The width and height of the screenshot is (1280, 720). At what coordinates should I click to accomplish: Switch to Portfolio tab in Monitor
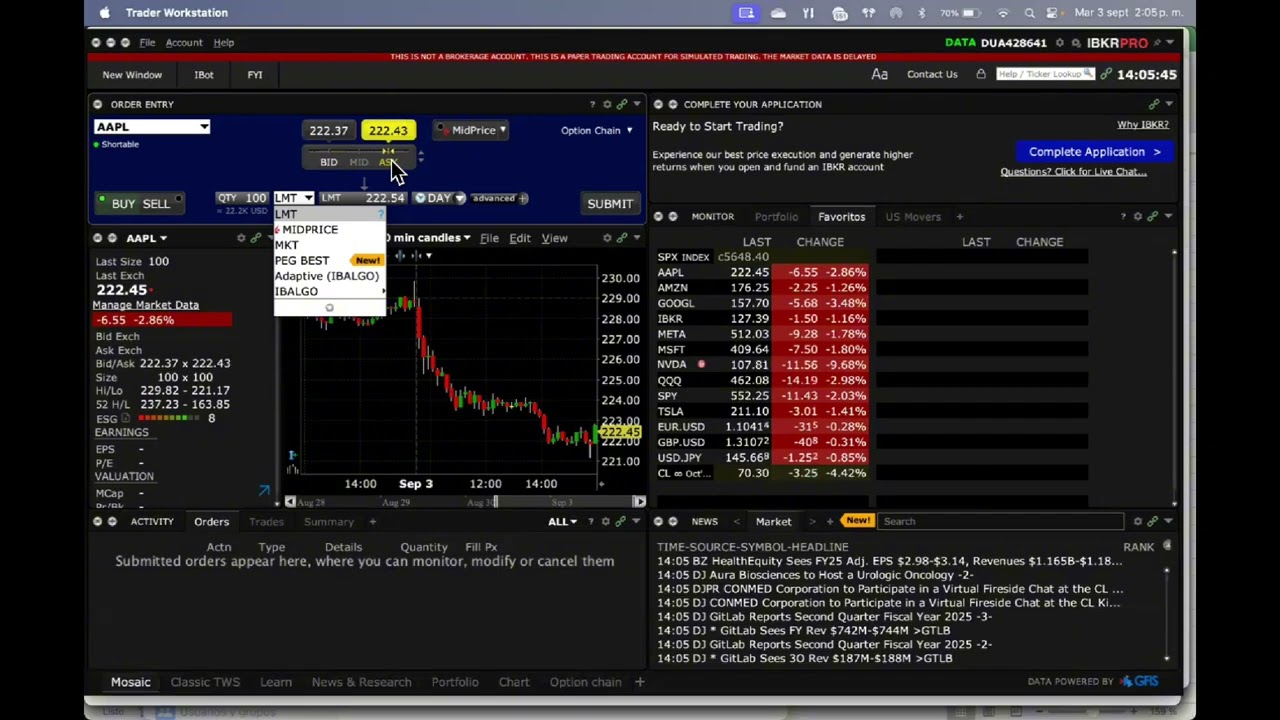776,217
